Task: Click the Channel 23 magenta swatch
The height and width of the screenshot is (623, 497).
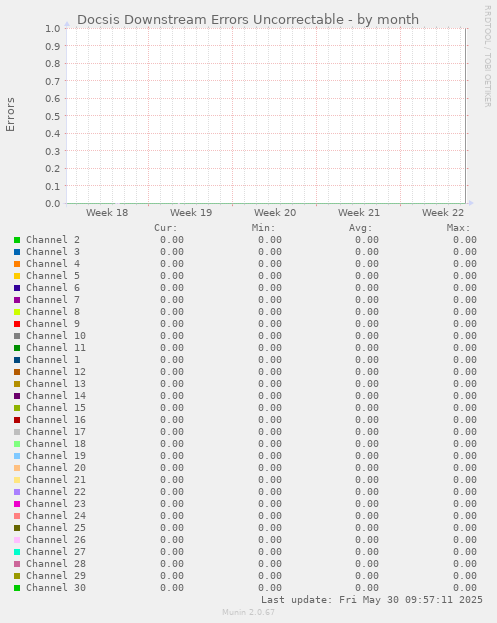Action: pos(17,504)
